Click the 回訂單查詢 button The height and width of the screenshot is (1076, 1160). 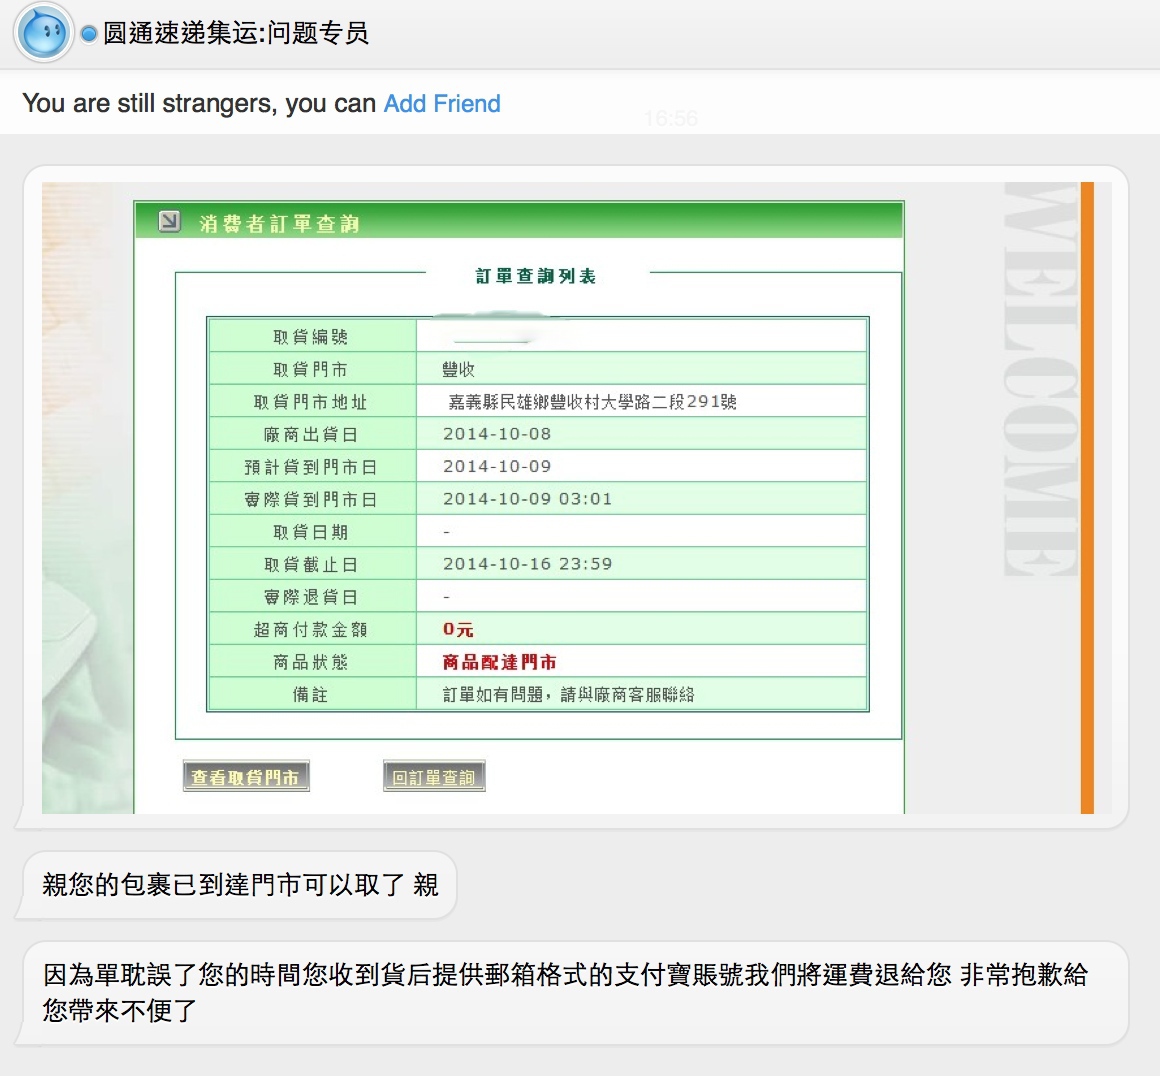[434, 776]
